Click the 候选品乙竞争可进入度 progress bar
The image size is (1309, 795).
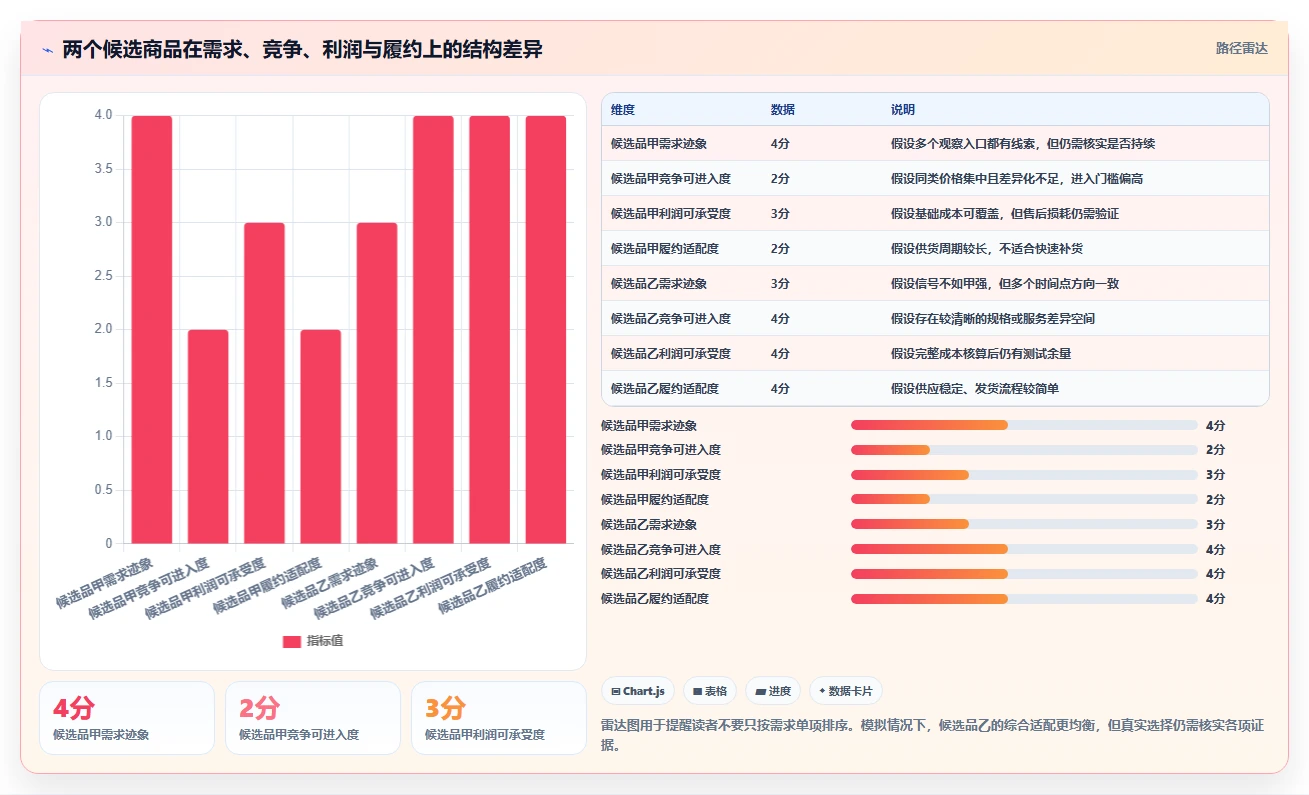click(1024, 549)
